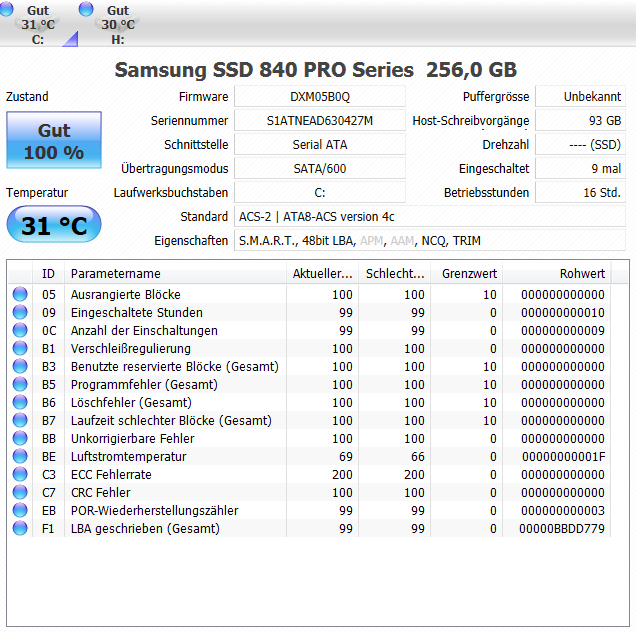Screen dimensions: 636x632
Task: Click Host-Schreibvorgänge value 93 GB
Action: (580, 120)
